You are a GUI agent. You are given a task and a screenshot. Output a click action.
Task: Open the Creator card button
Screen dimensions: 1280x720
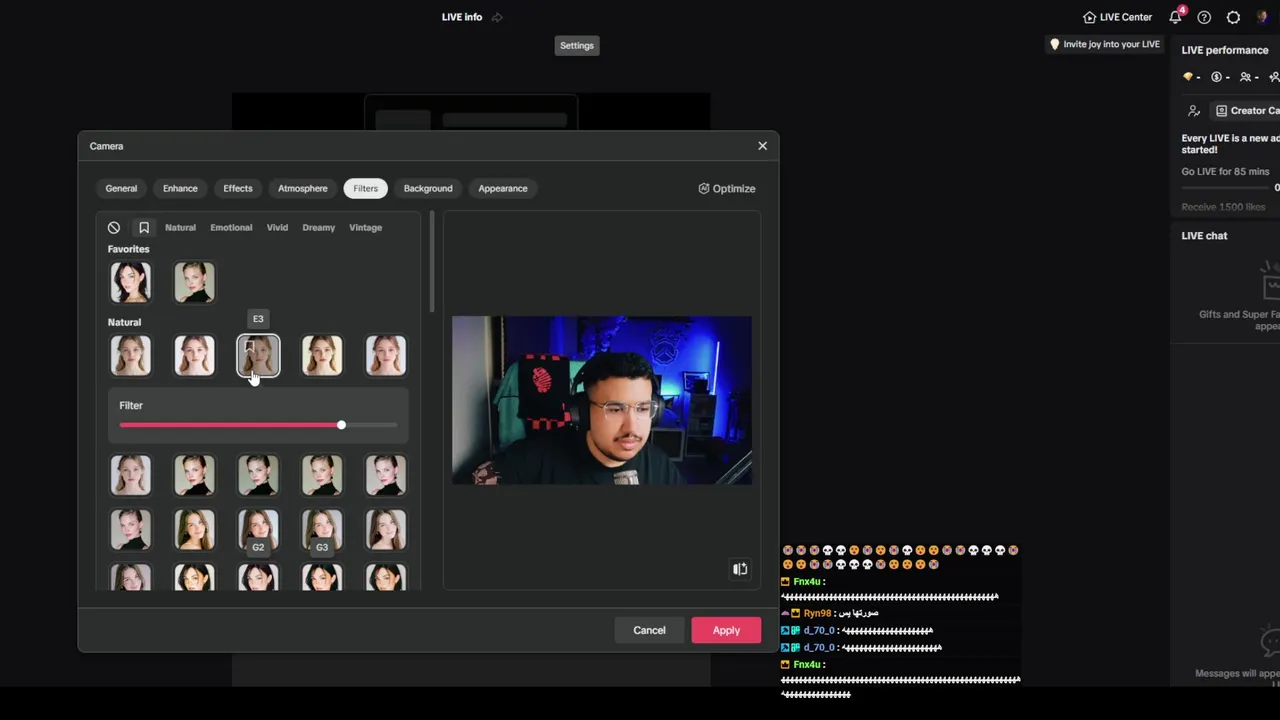1246,111
